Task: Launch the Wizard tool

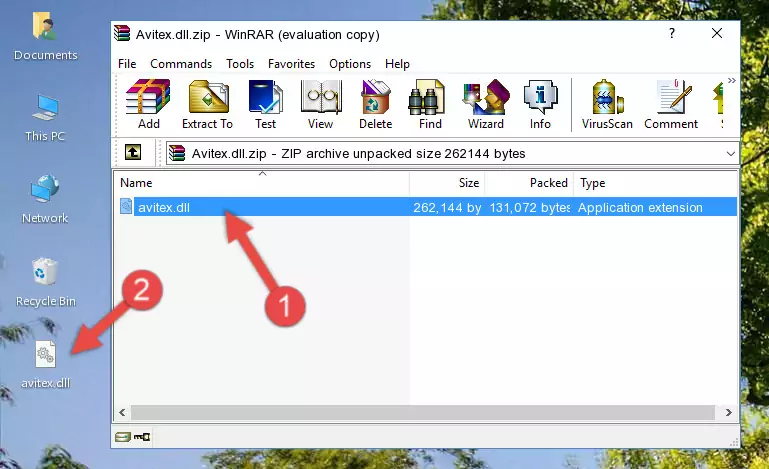Action: 486,104
